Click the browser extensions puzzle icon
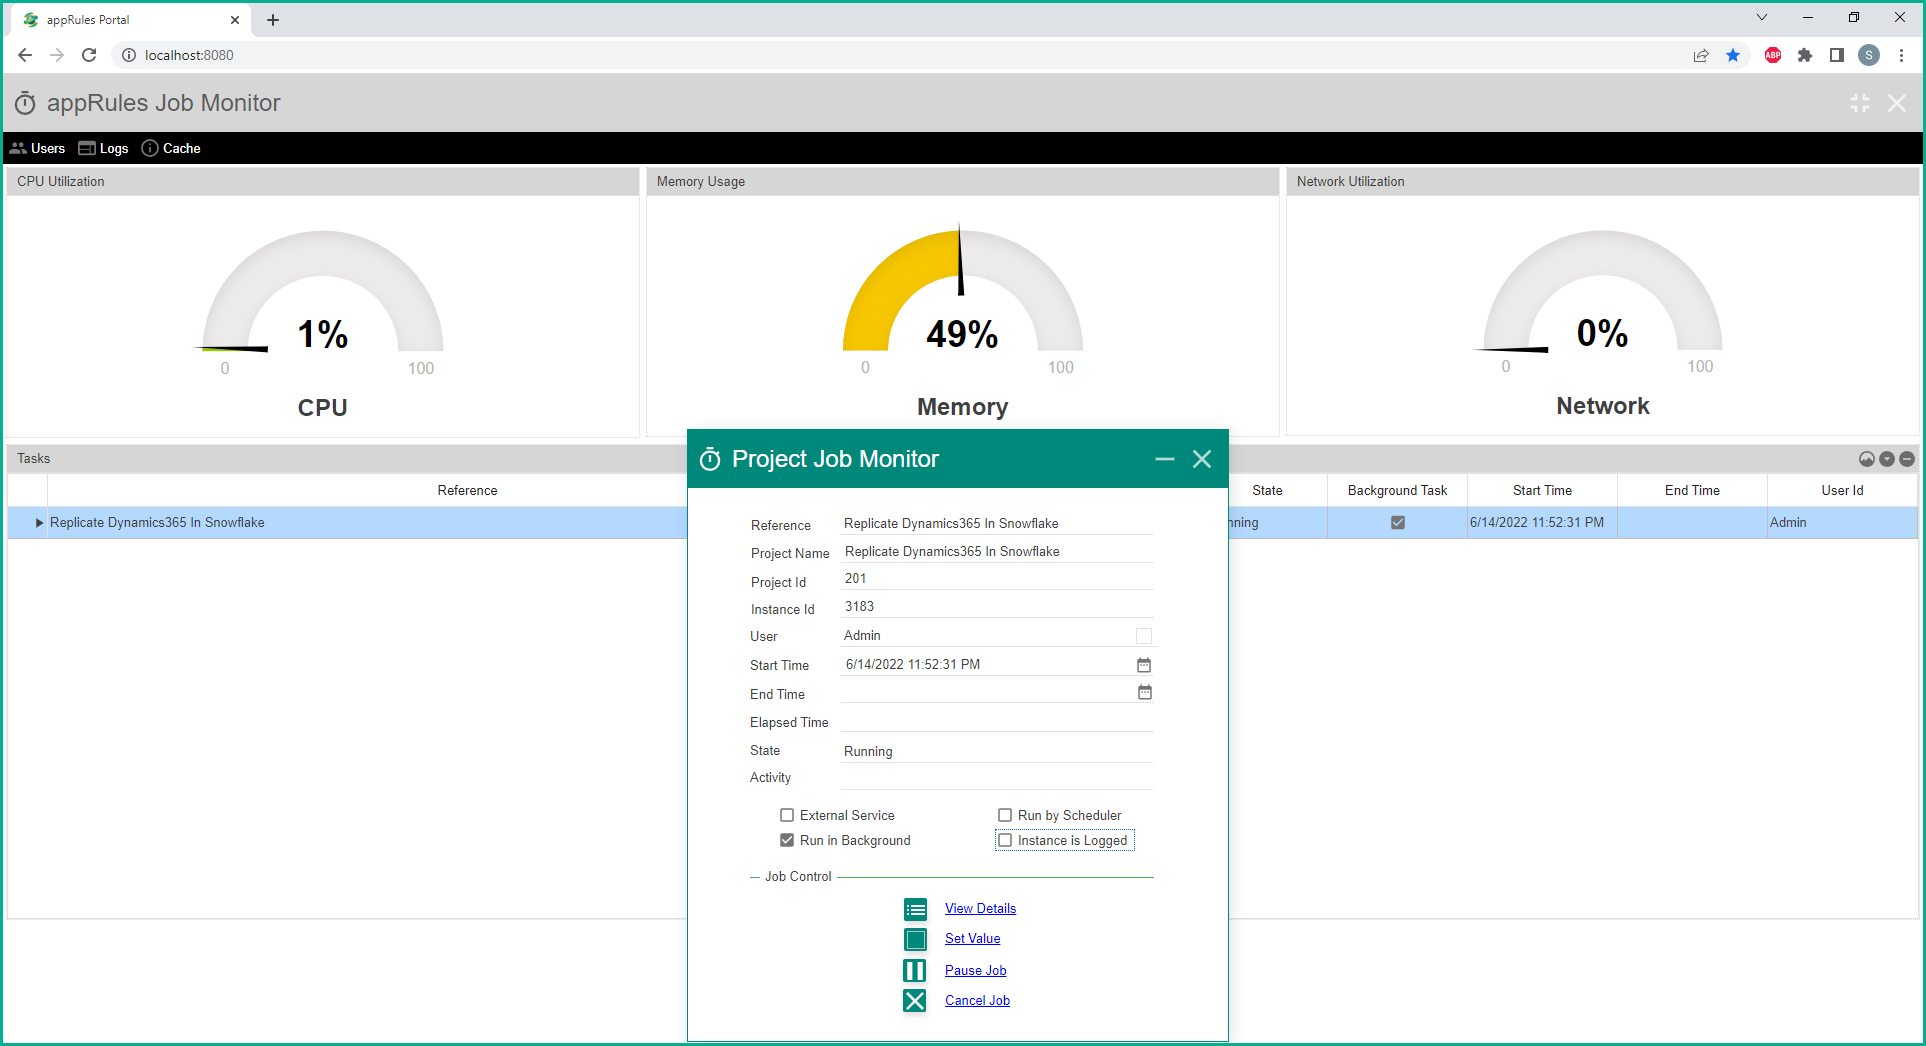Viewport: 1926px width, 1046px height. coord(1805,55)
